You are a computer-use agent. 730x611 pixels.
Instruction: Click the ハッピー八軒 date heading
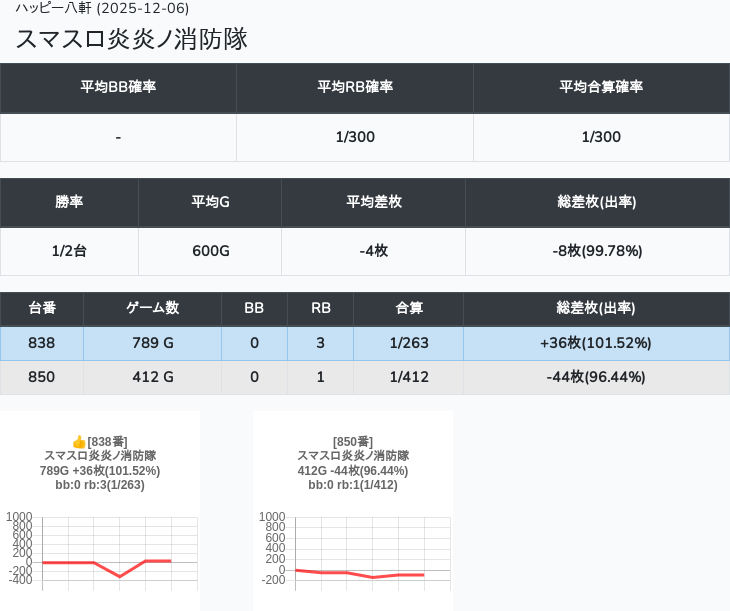(x=102, y=9)
